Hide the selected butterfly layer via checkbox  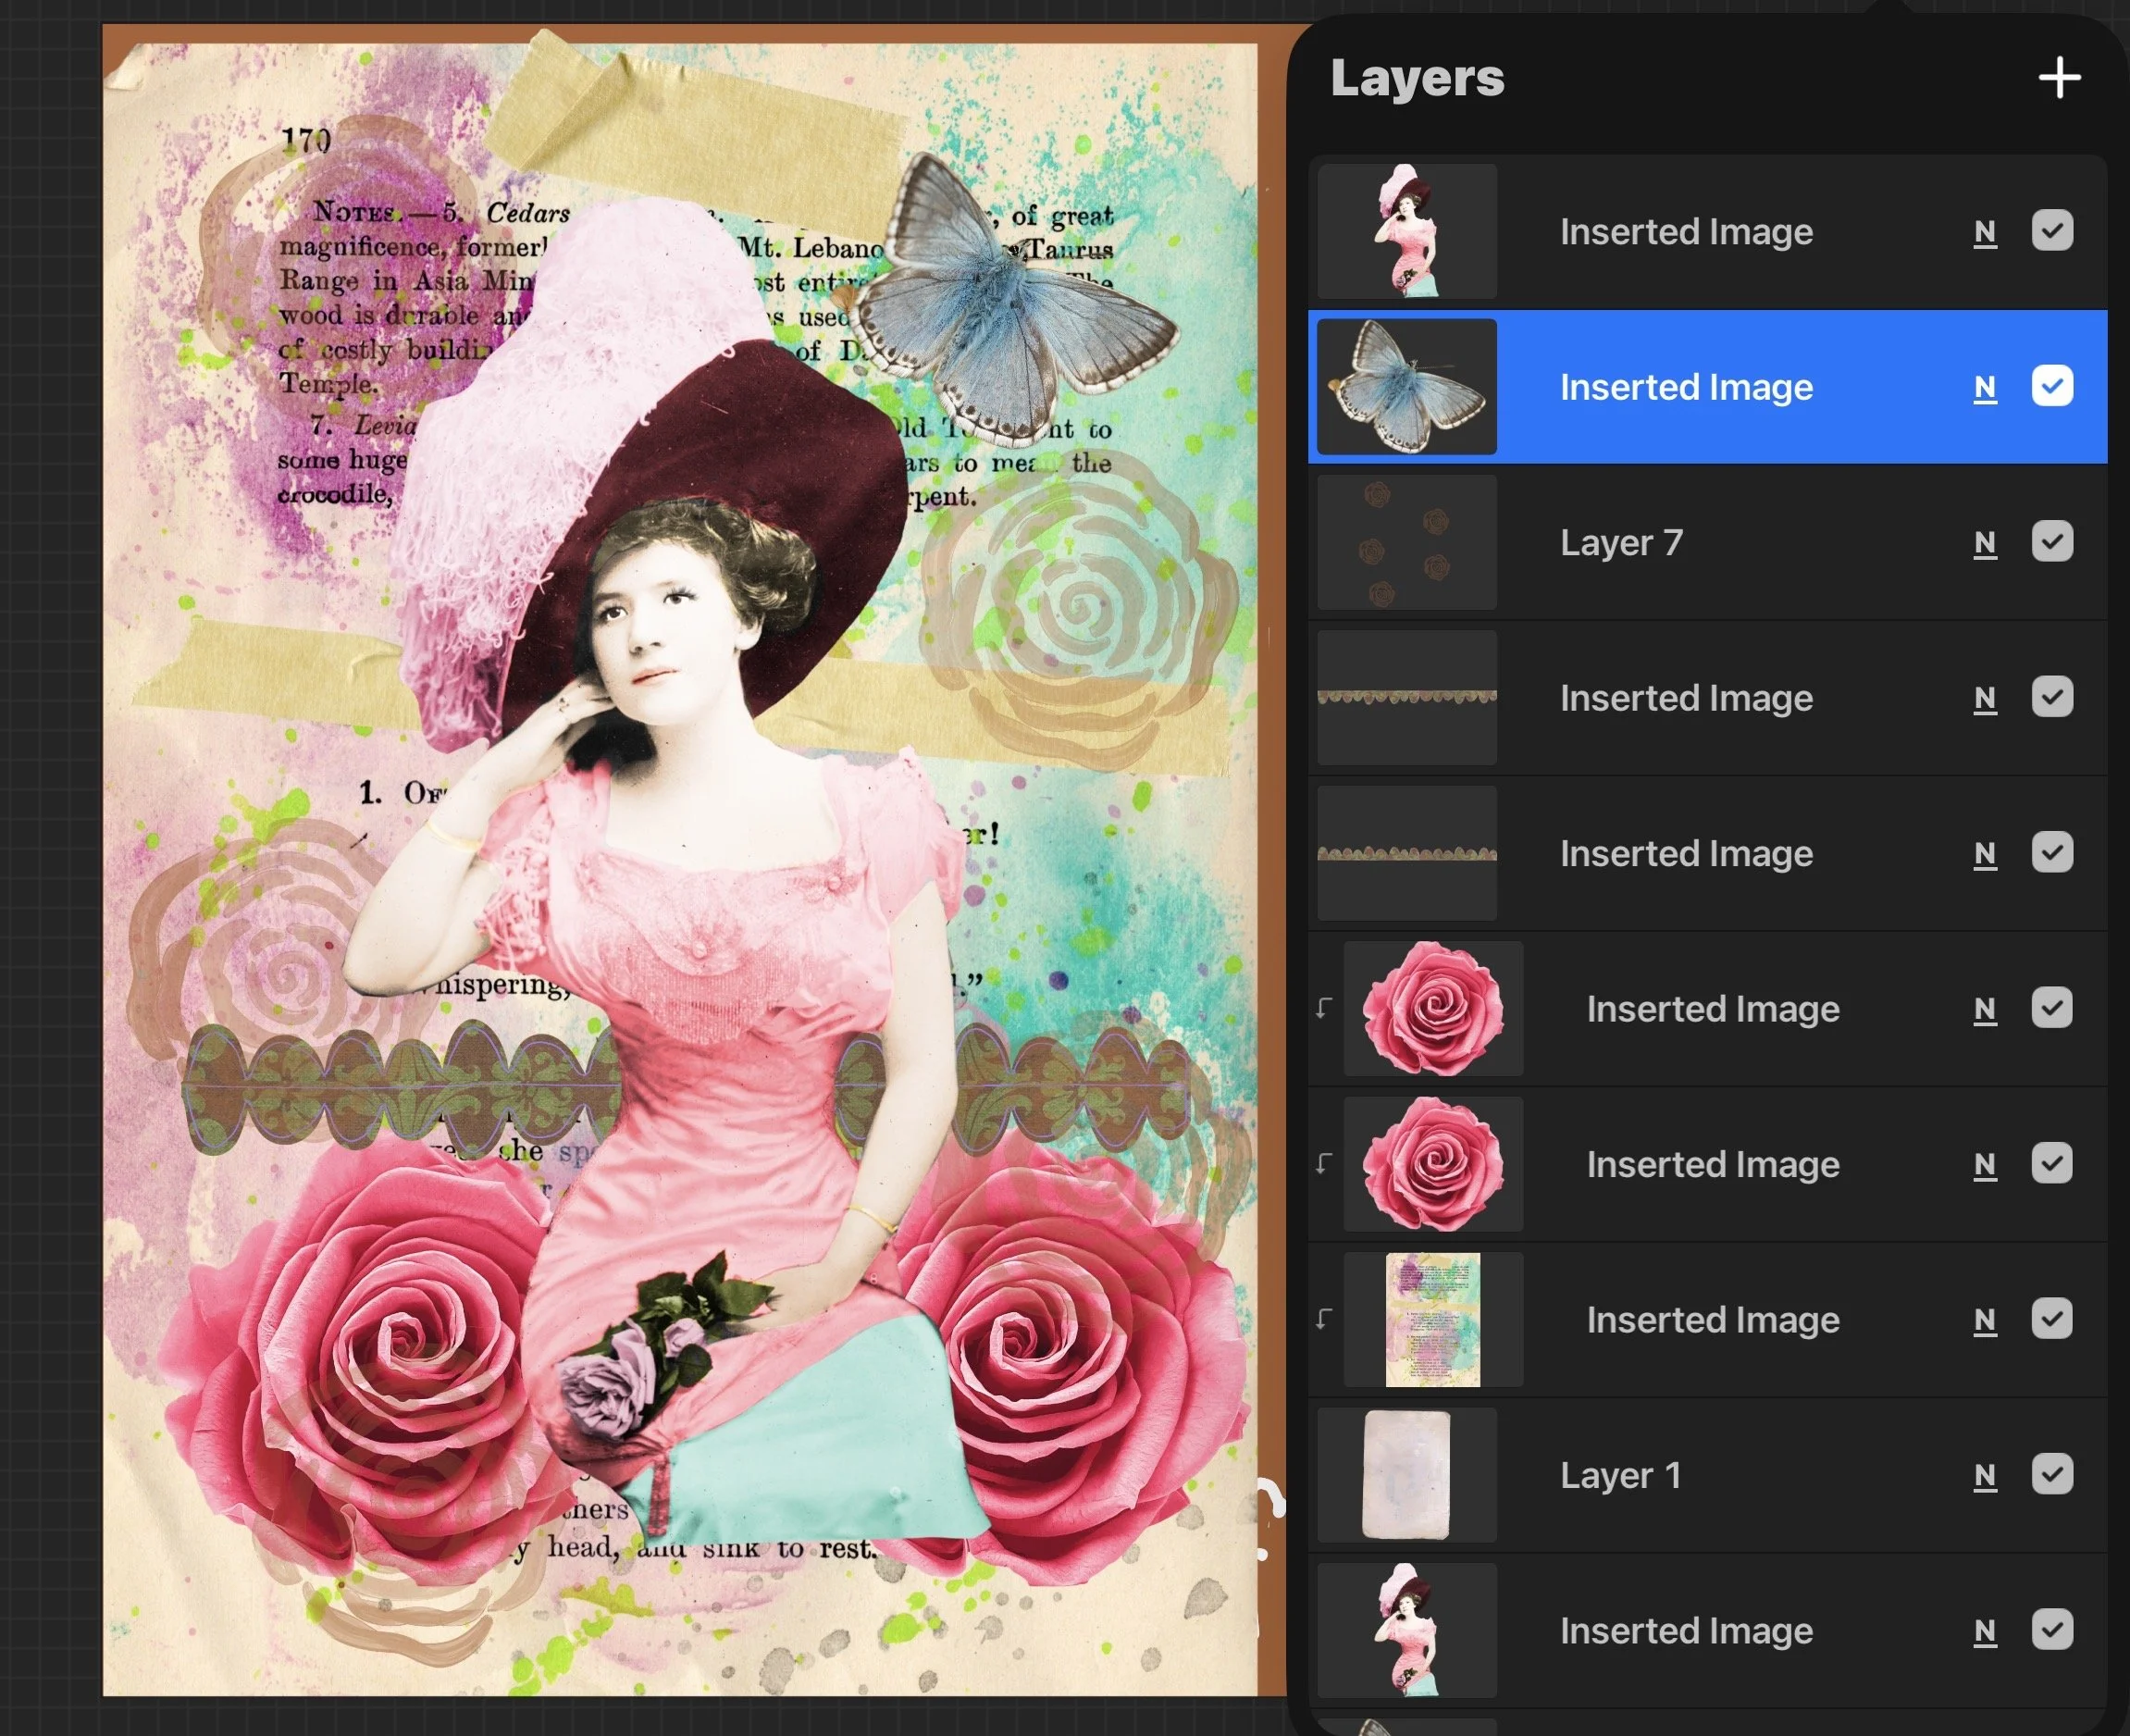click(2052, 386)
